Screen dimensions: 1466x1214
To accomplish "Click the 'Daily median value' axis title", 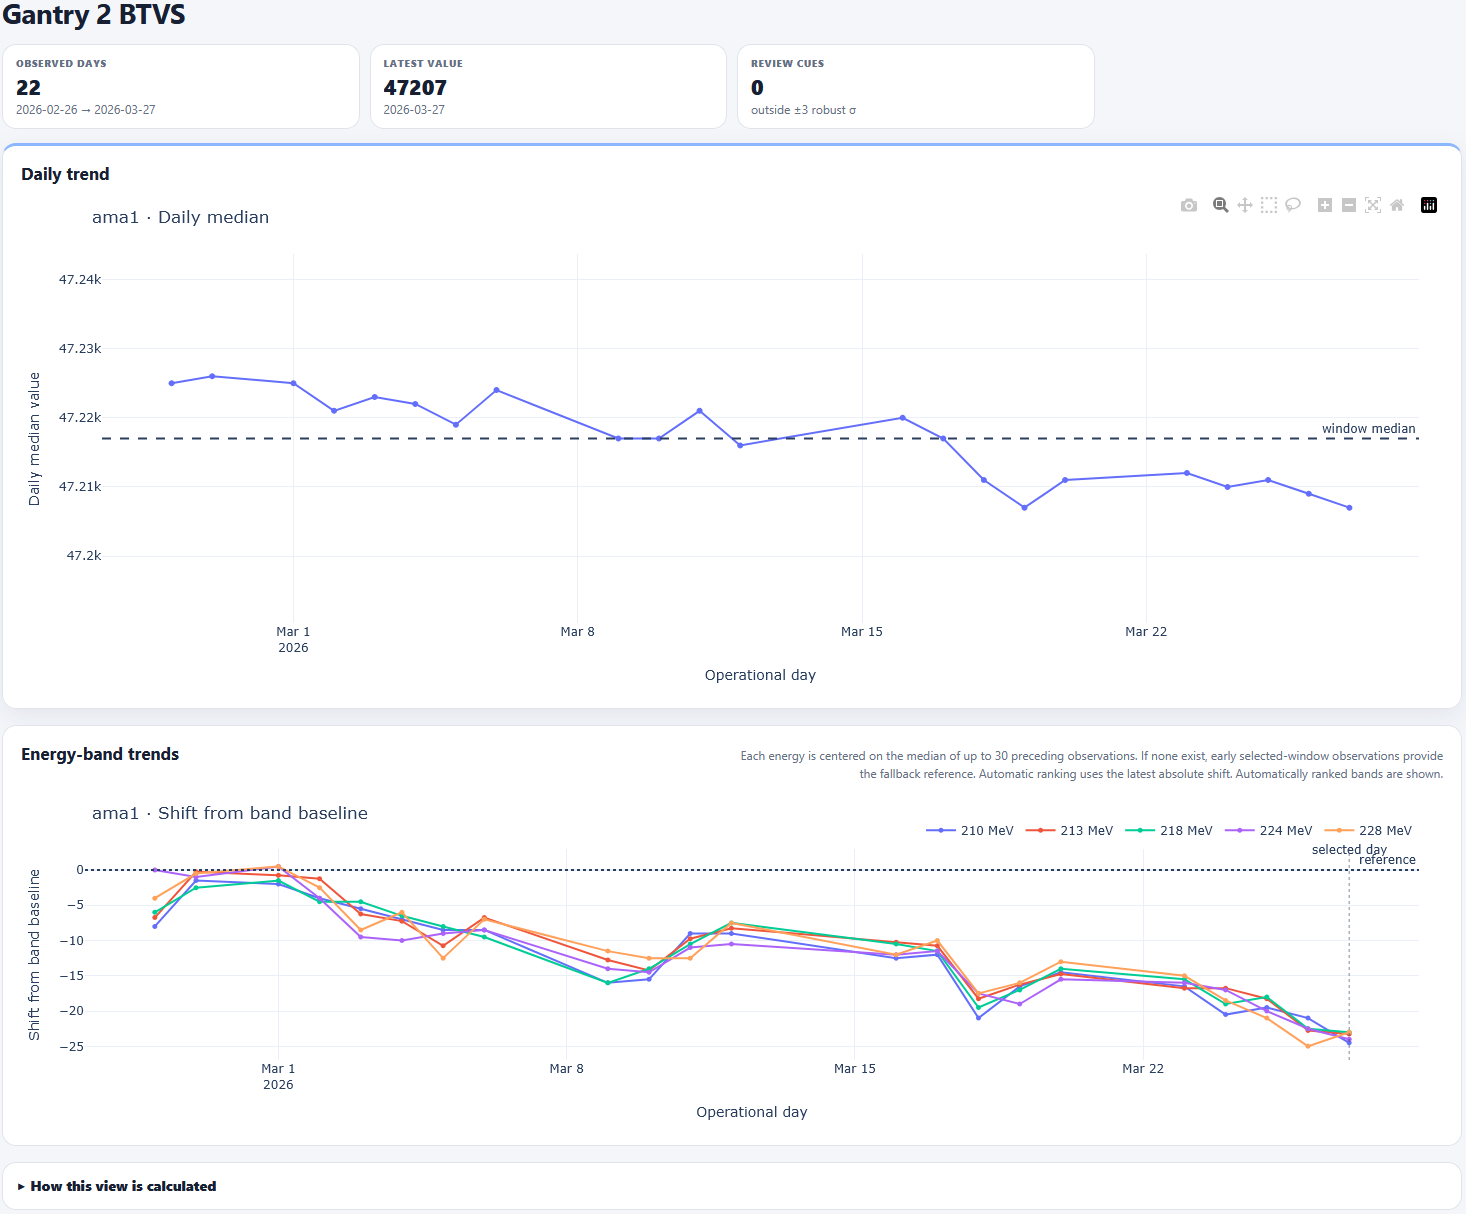I will tap(34, 439).
